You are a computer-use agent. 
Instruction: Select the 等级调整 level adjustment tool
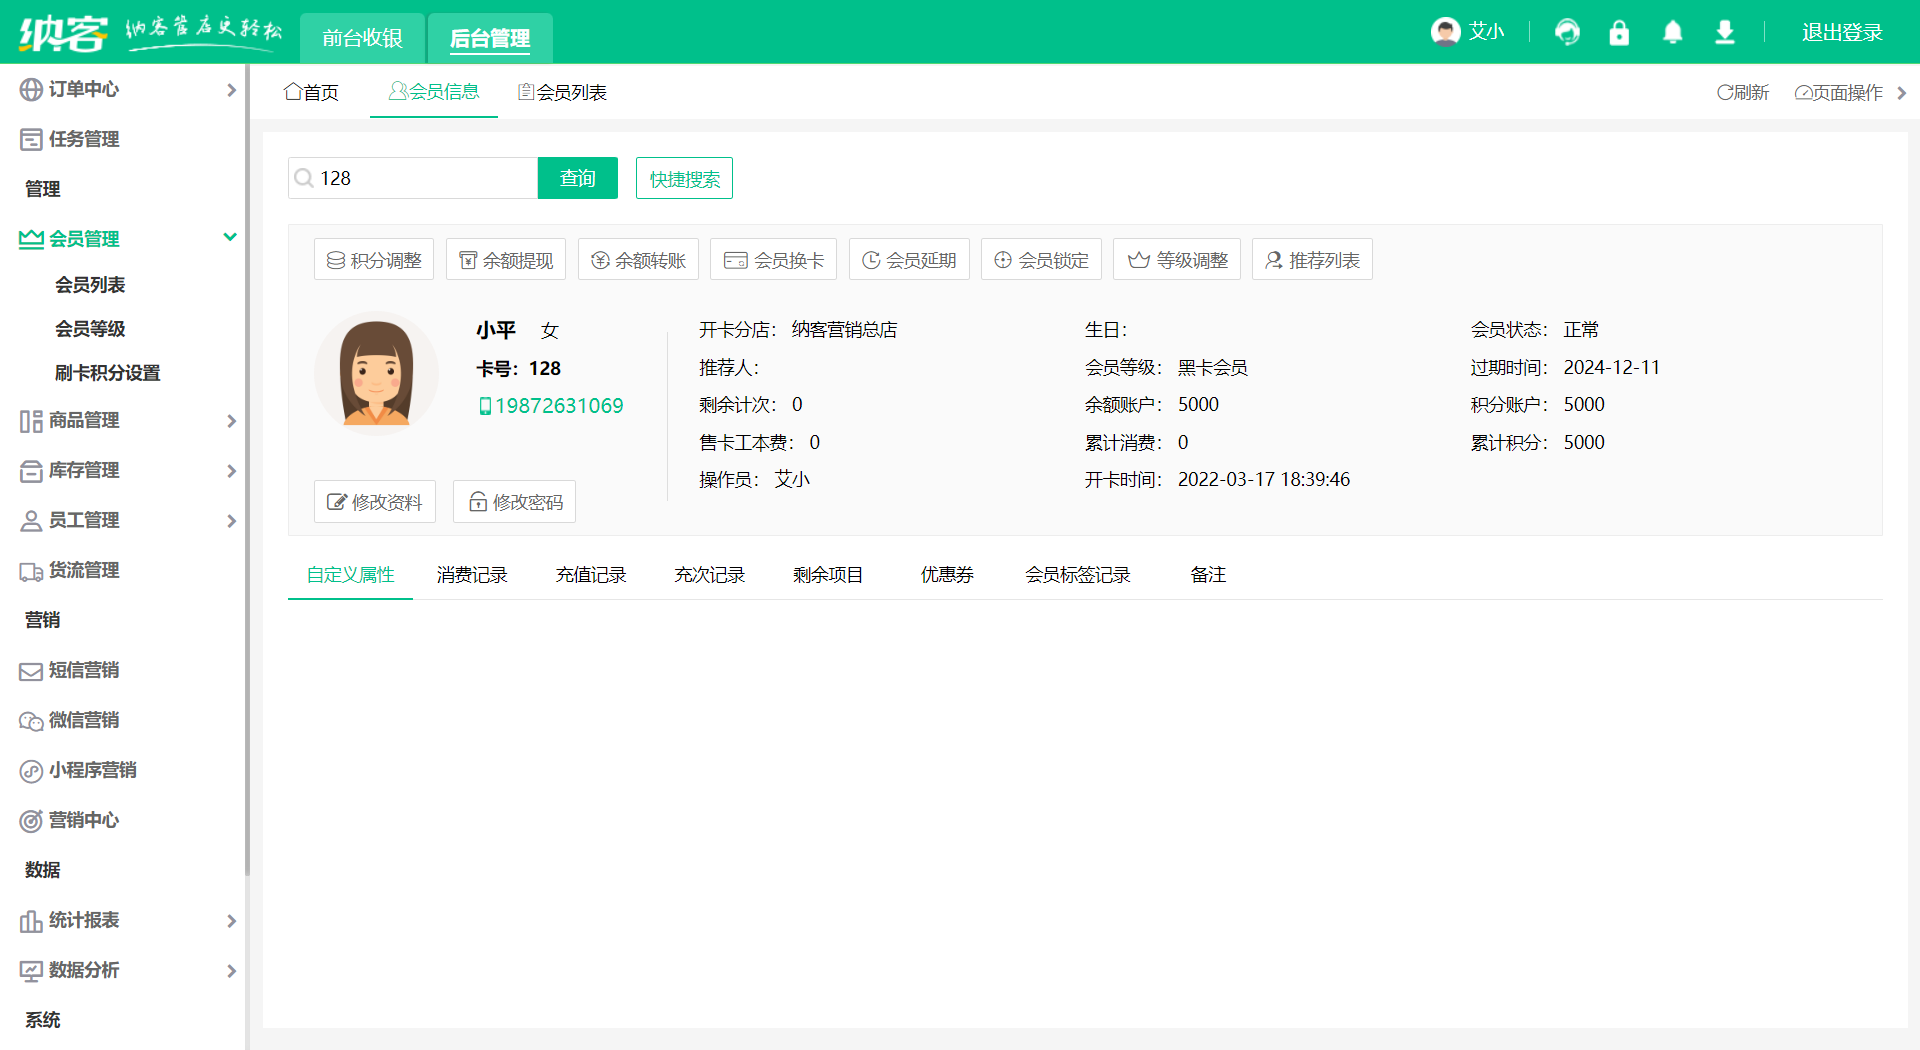1176,258
